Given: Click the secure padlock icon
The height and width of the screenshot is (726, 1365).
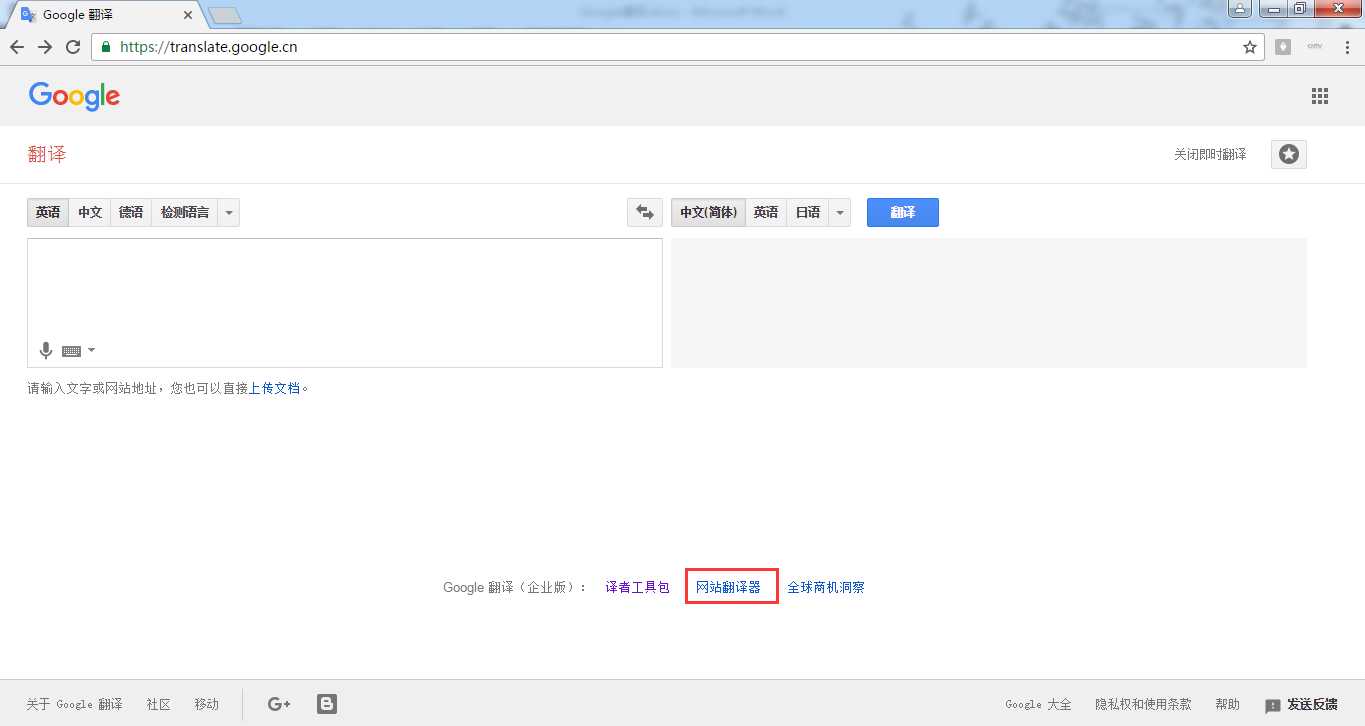Looking at the screenshot, I should click(x=106, y=47).
